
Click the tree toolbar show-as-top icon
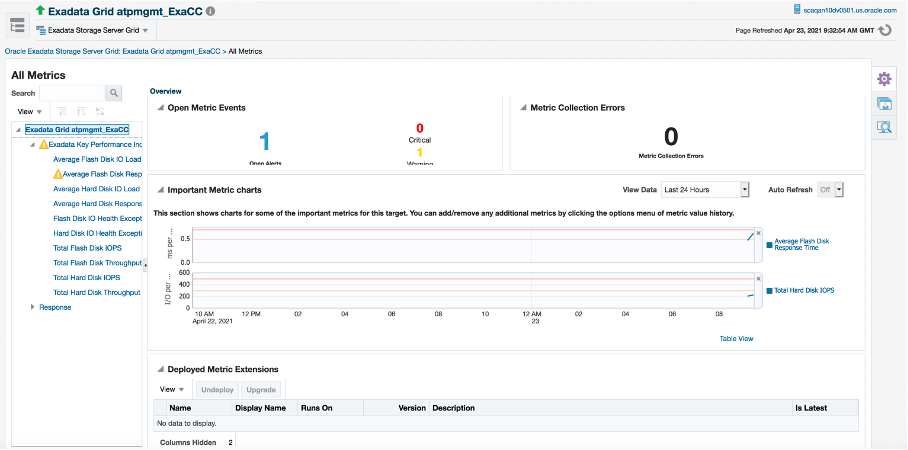tap(100, 111)
